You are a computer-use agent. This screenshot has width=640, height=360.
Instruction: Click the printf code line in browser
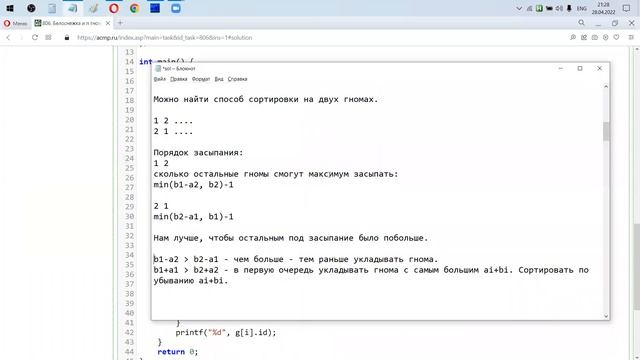click(x=226, y=333)
